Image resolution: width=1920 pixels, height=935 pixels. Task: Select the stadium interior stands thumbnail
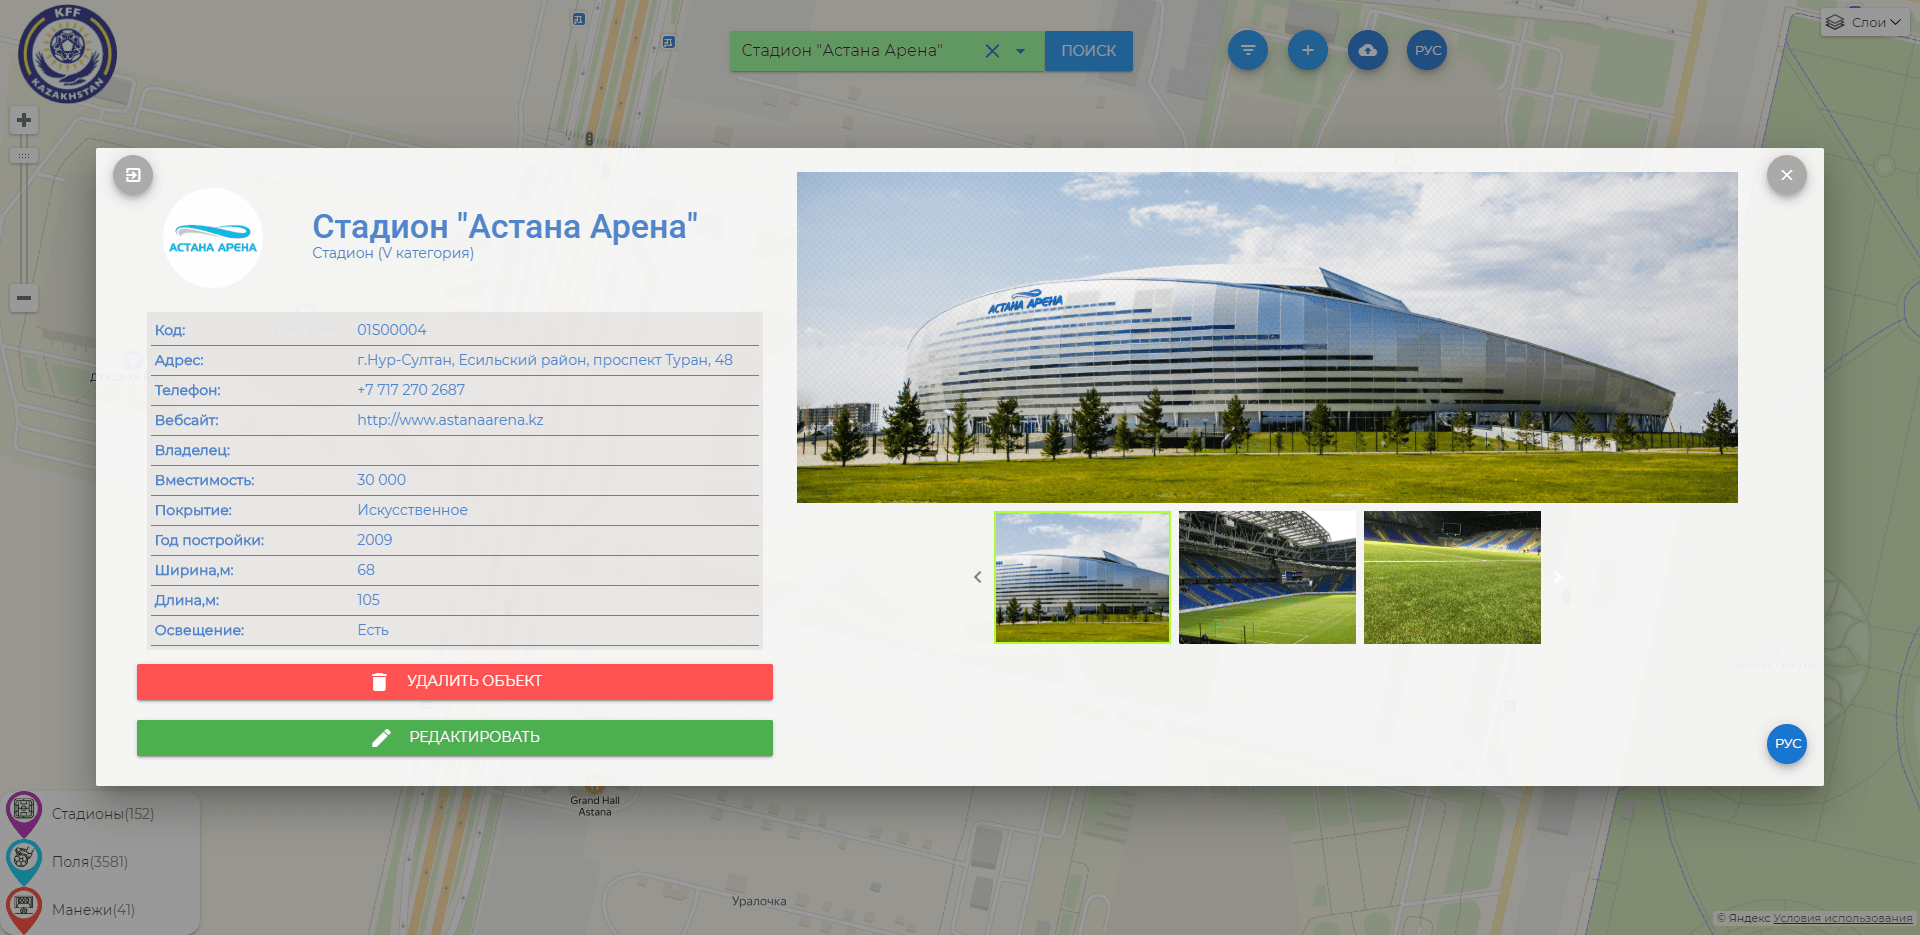click(1267, 577)
